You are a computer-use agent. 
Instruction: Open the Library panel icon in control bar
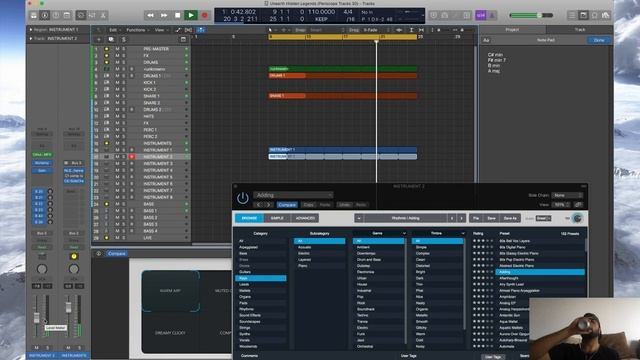coord(34,15)
